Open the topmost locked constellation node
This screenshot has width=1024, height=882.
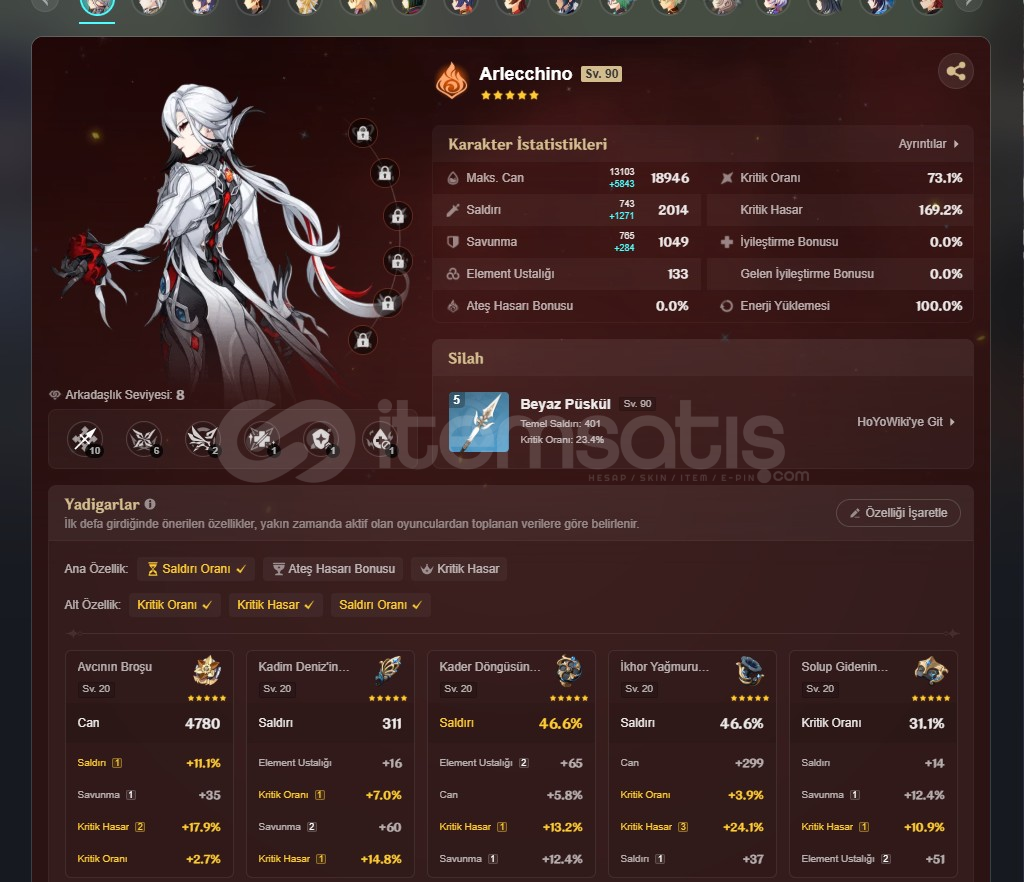coord(362,133)
